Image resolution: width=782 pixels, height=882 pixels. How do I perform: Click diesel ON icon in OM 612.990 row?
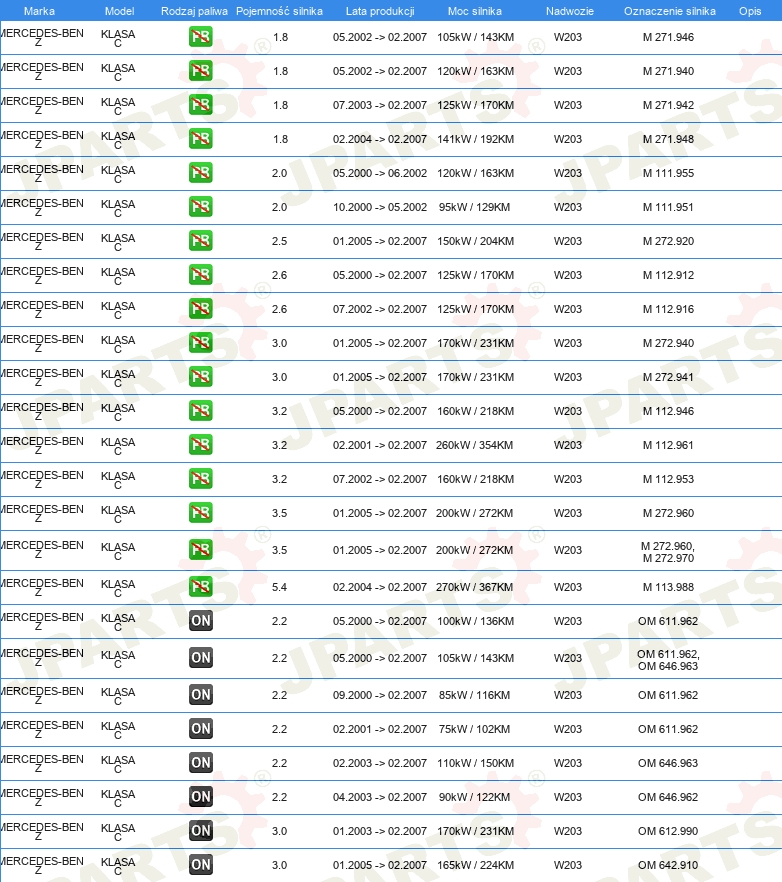pyautogui.click(x=201, y=831)
